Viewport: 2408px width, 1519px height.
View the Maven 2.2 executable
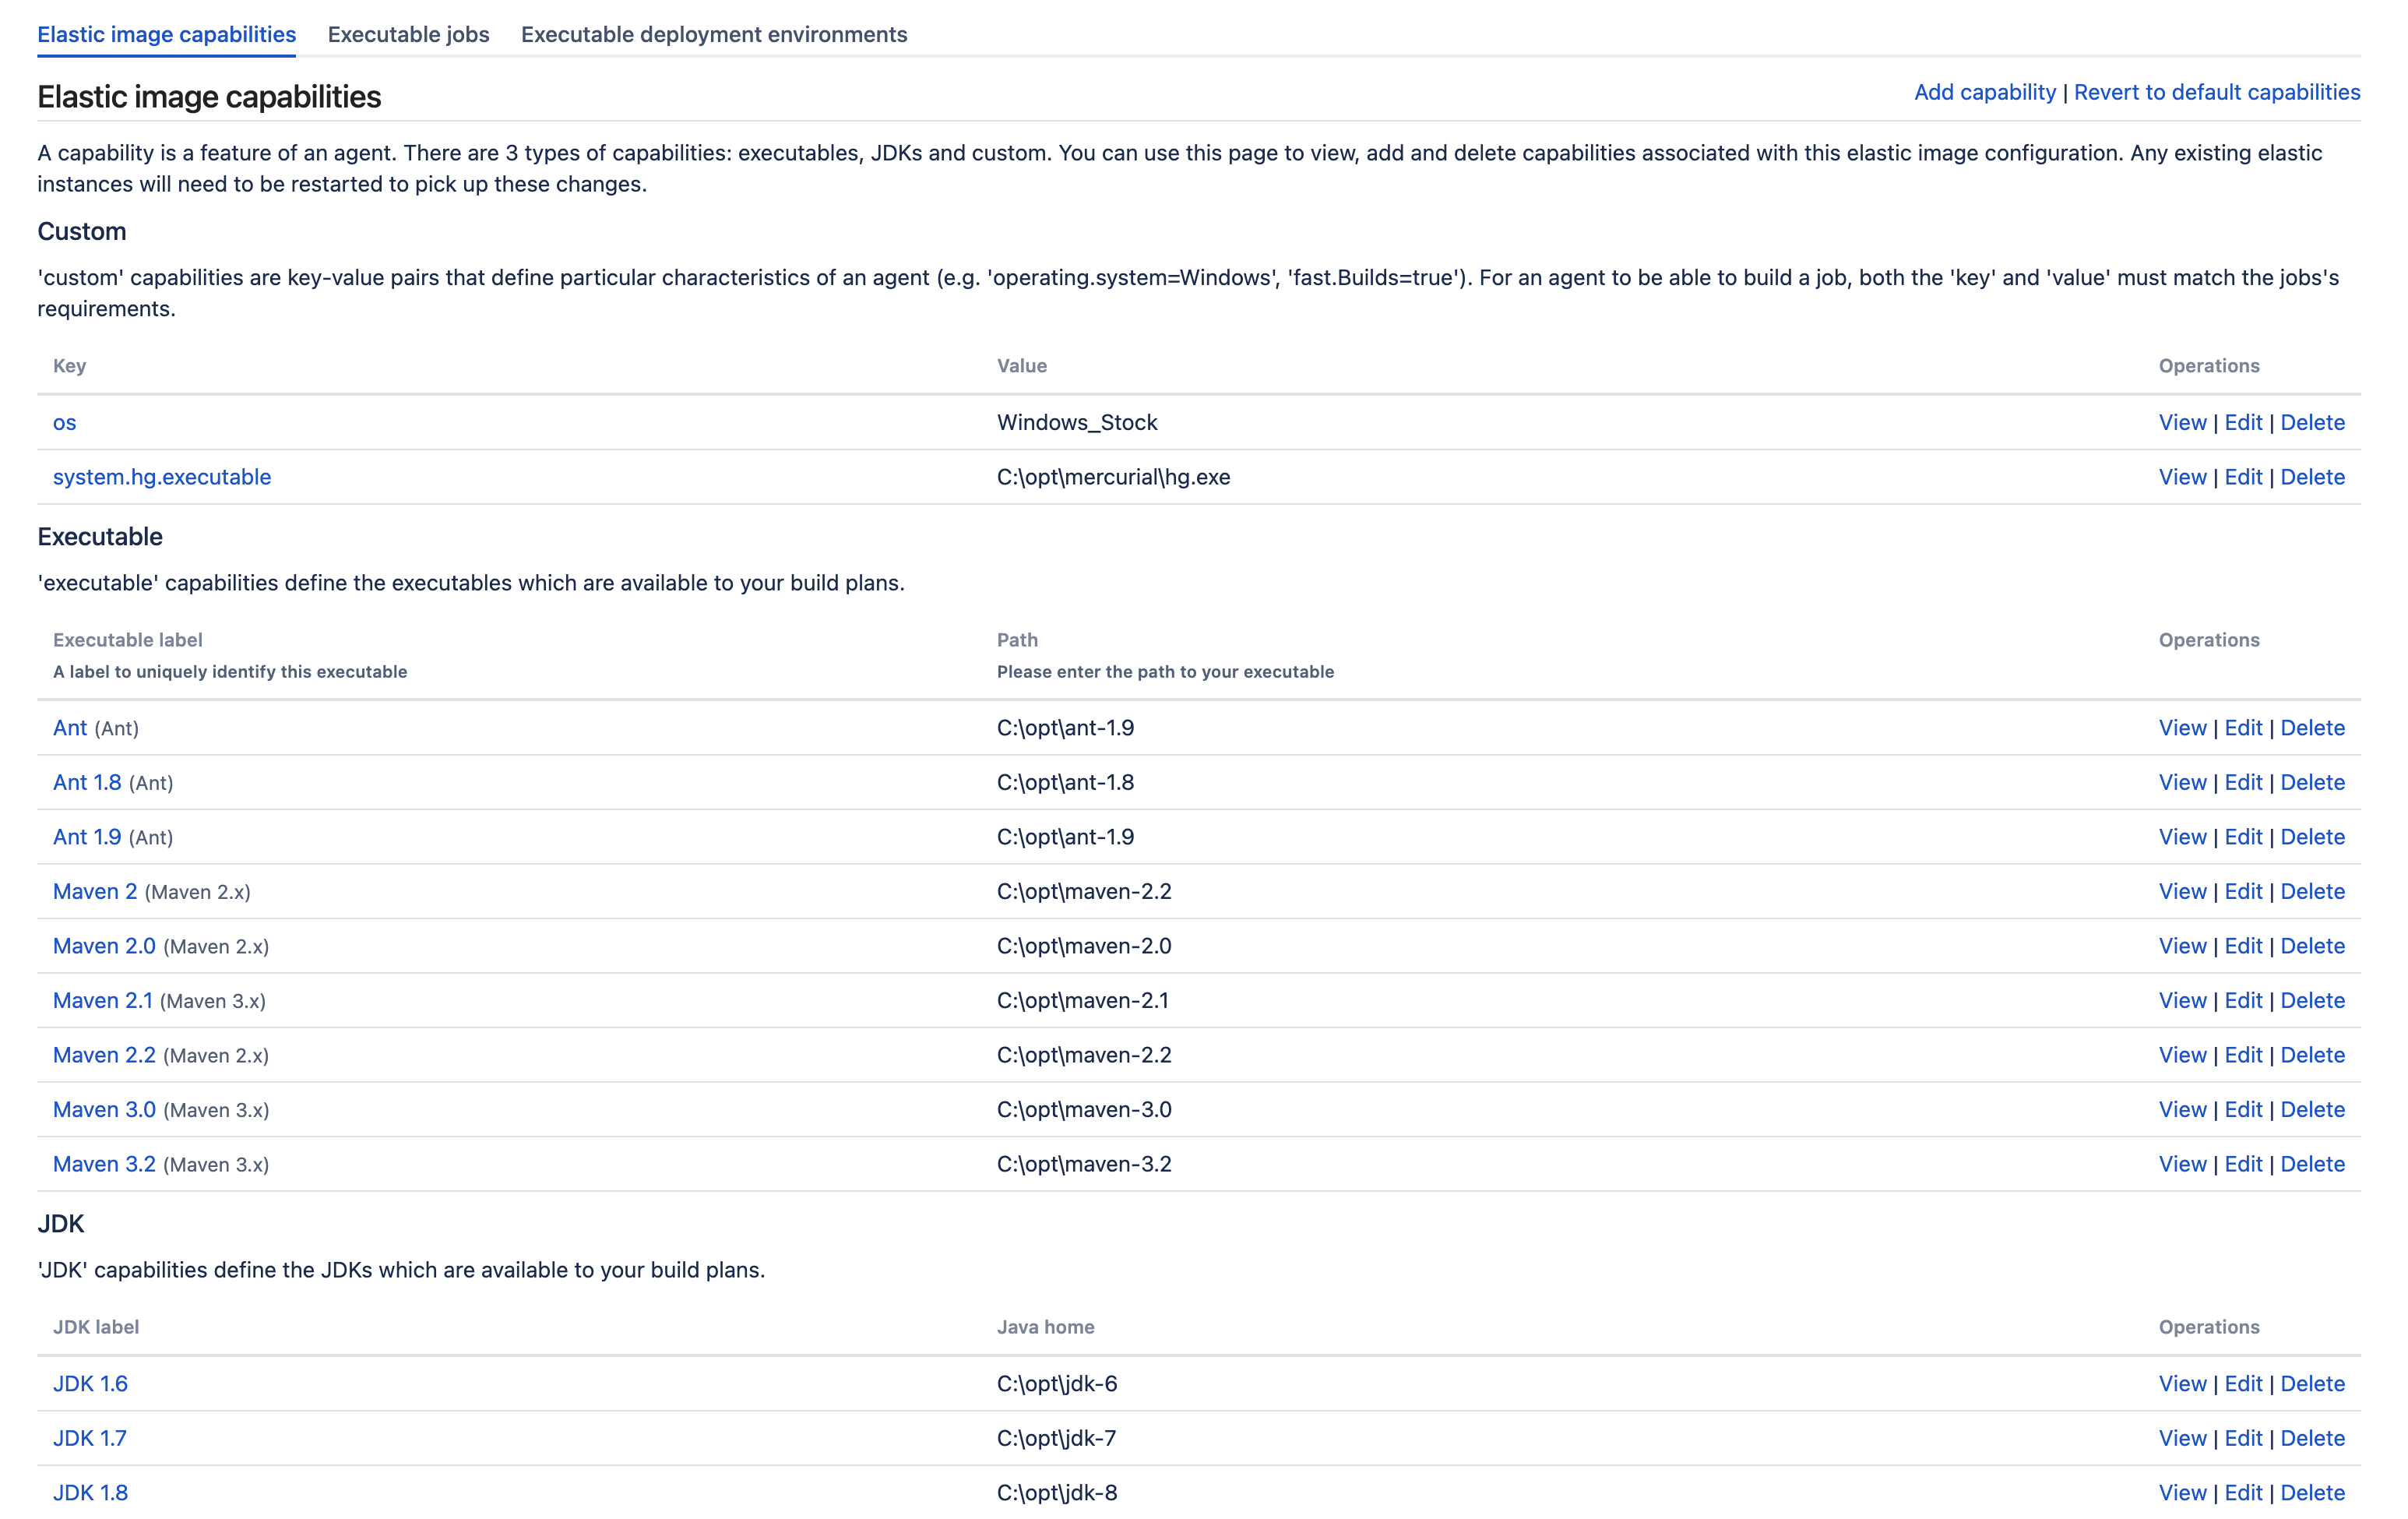click(x=2182, y=1055)
